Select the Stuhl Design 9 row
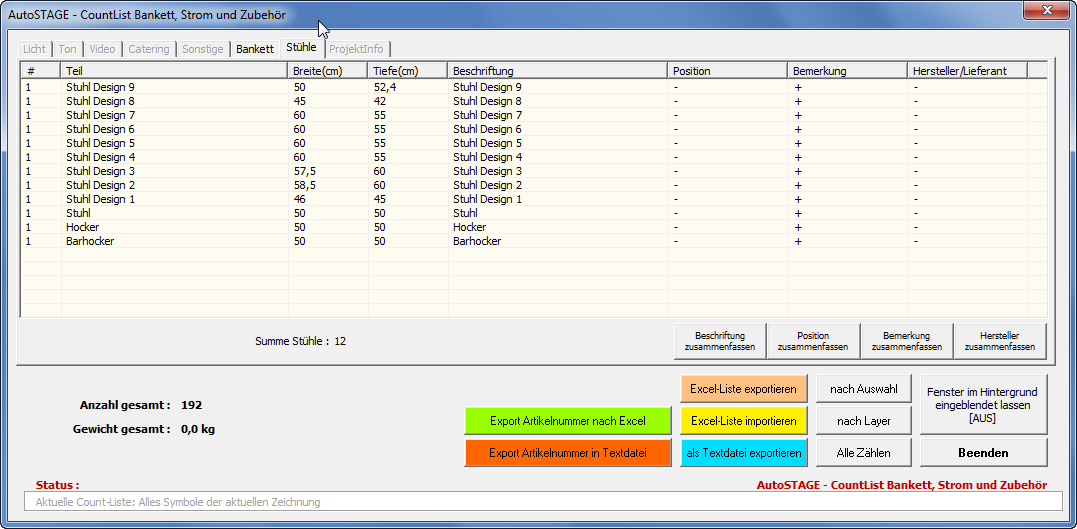The image size is (1077, 529). coord(100,87)
